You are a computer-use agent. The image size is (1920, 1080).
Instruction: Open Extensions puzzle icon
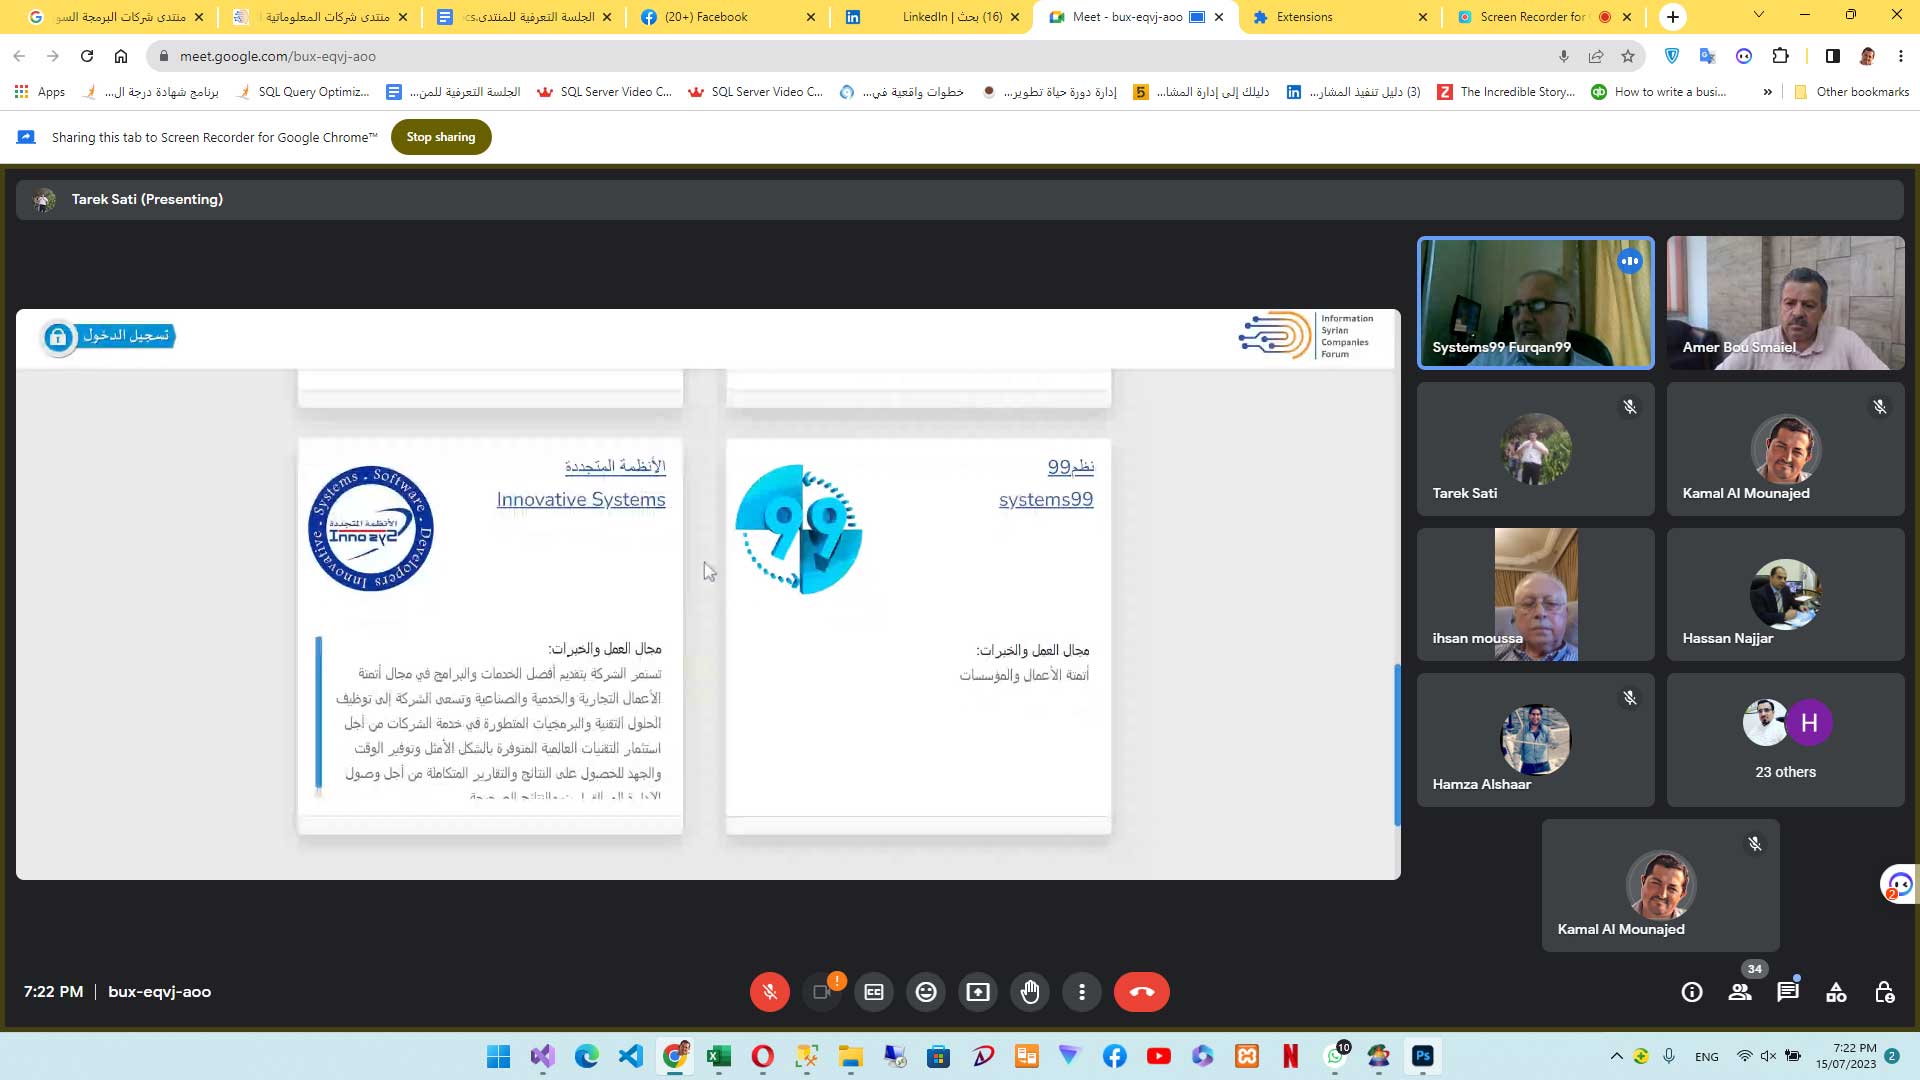pyautogui.click(x=1780, y=56)
